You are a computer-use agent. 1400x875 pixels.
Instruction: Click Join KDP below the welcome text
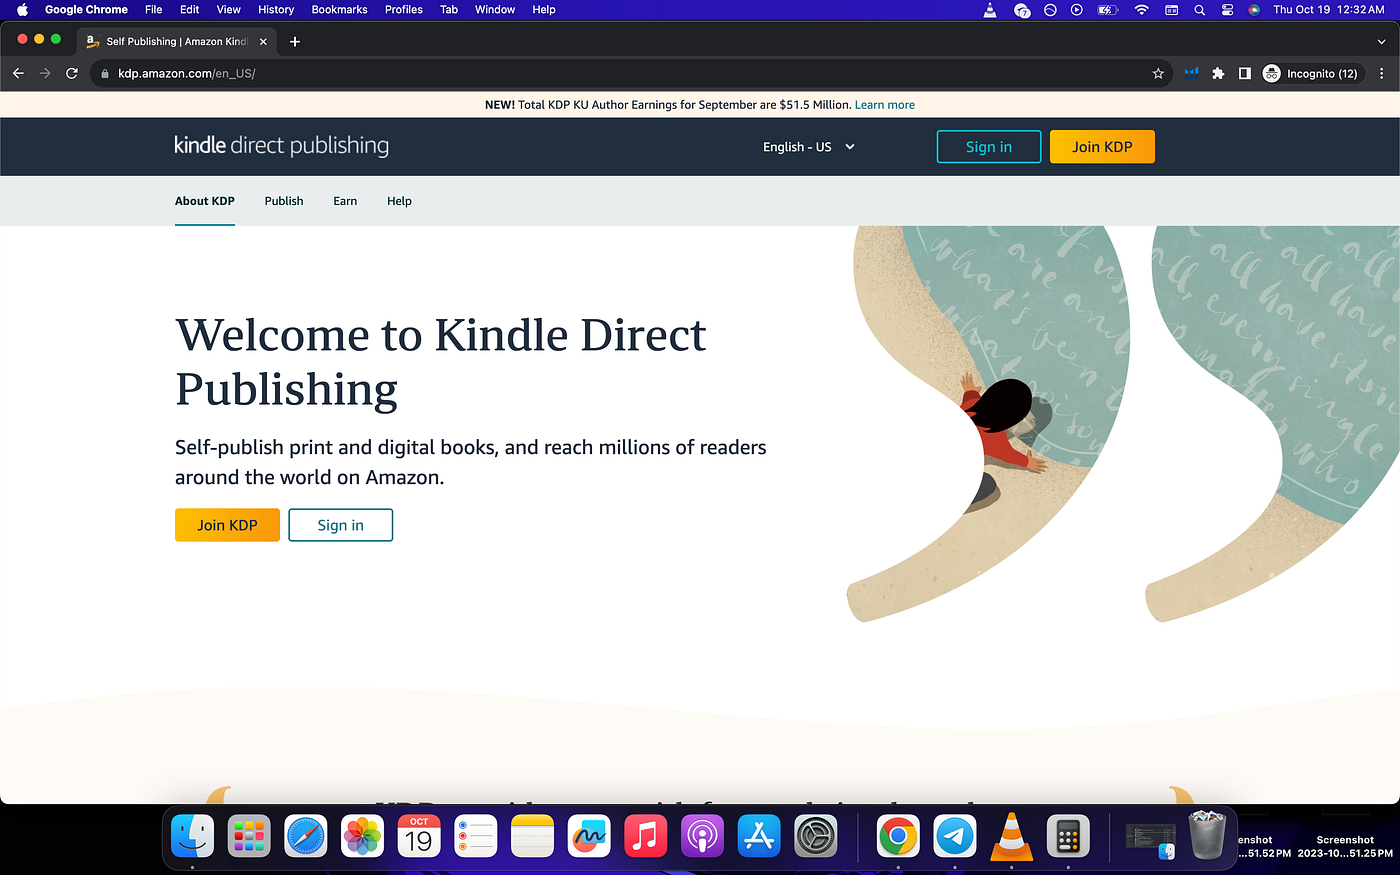click(227, 525)
